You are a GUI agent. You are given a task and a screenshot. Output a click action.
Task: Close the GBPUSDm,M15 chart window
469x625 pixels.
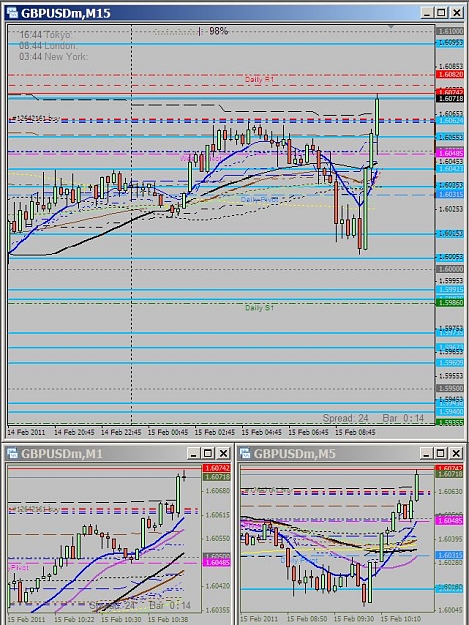456,13
